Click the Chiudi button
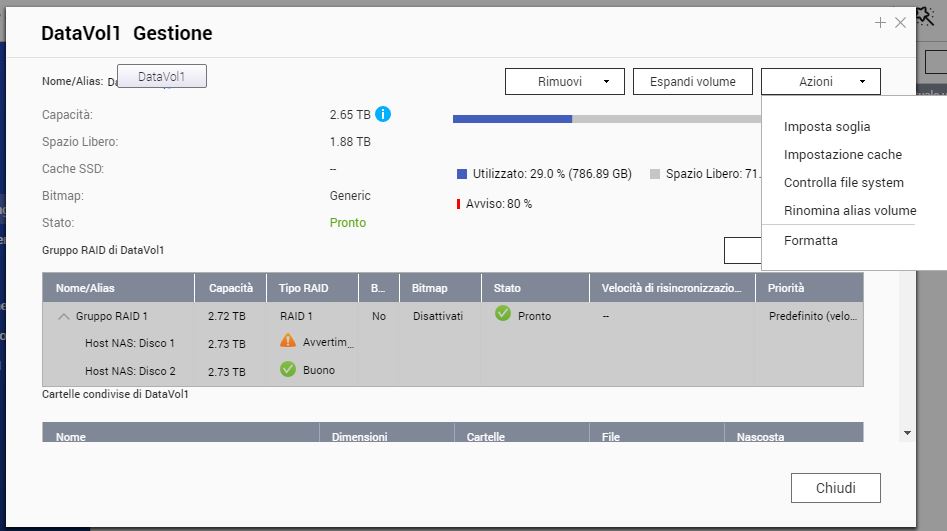The width and height of the screenshot is (947, 531). click(x=835, y=488)
